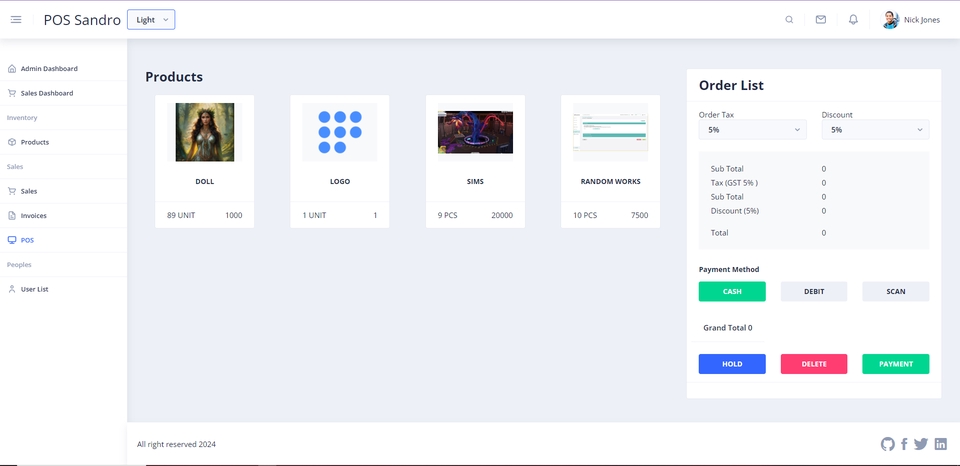Image resolution: width=960 pixels, height=466 pixels.
Task: Select the LOGO product thumbnail
Action: point(340,132)
